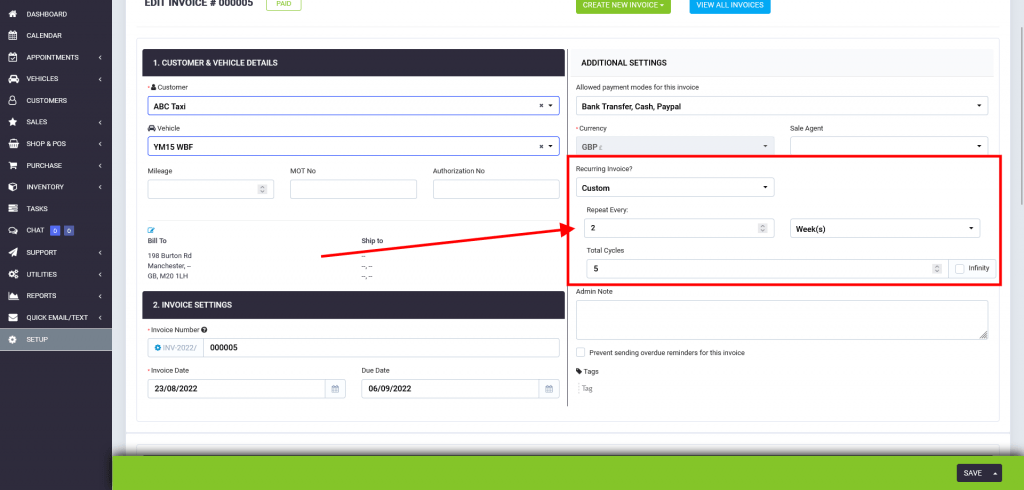The image size is (1024, 490).
Task: Open the Week(s) interval dropdown
Action: point(884,229)
